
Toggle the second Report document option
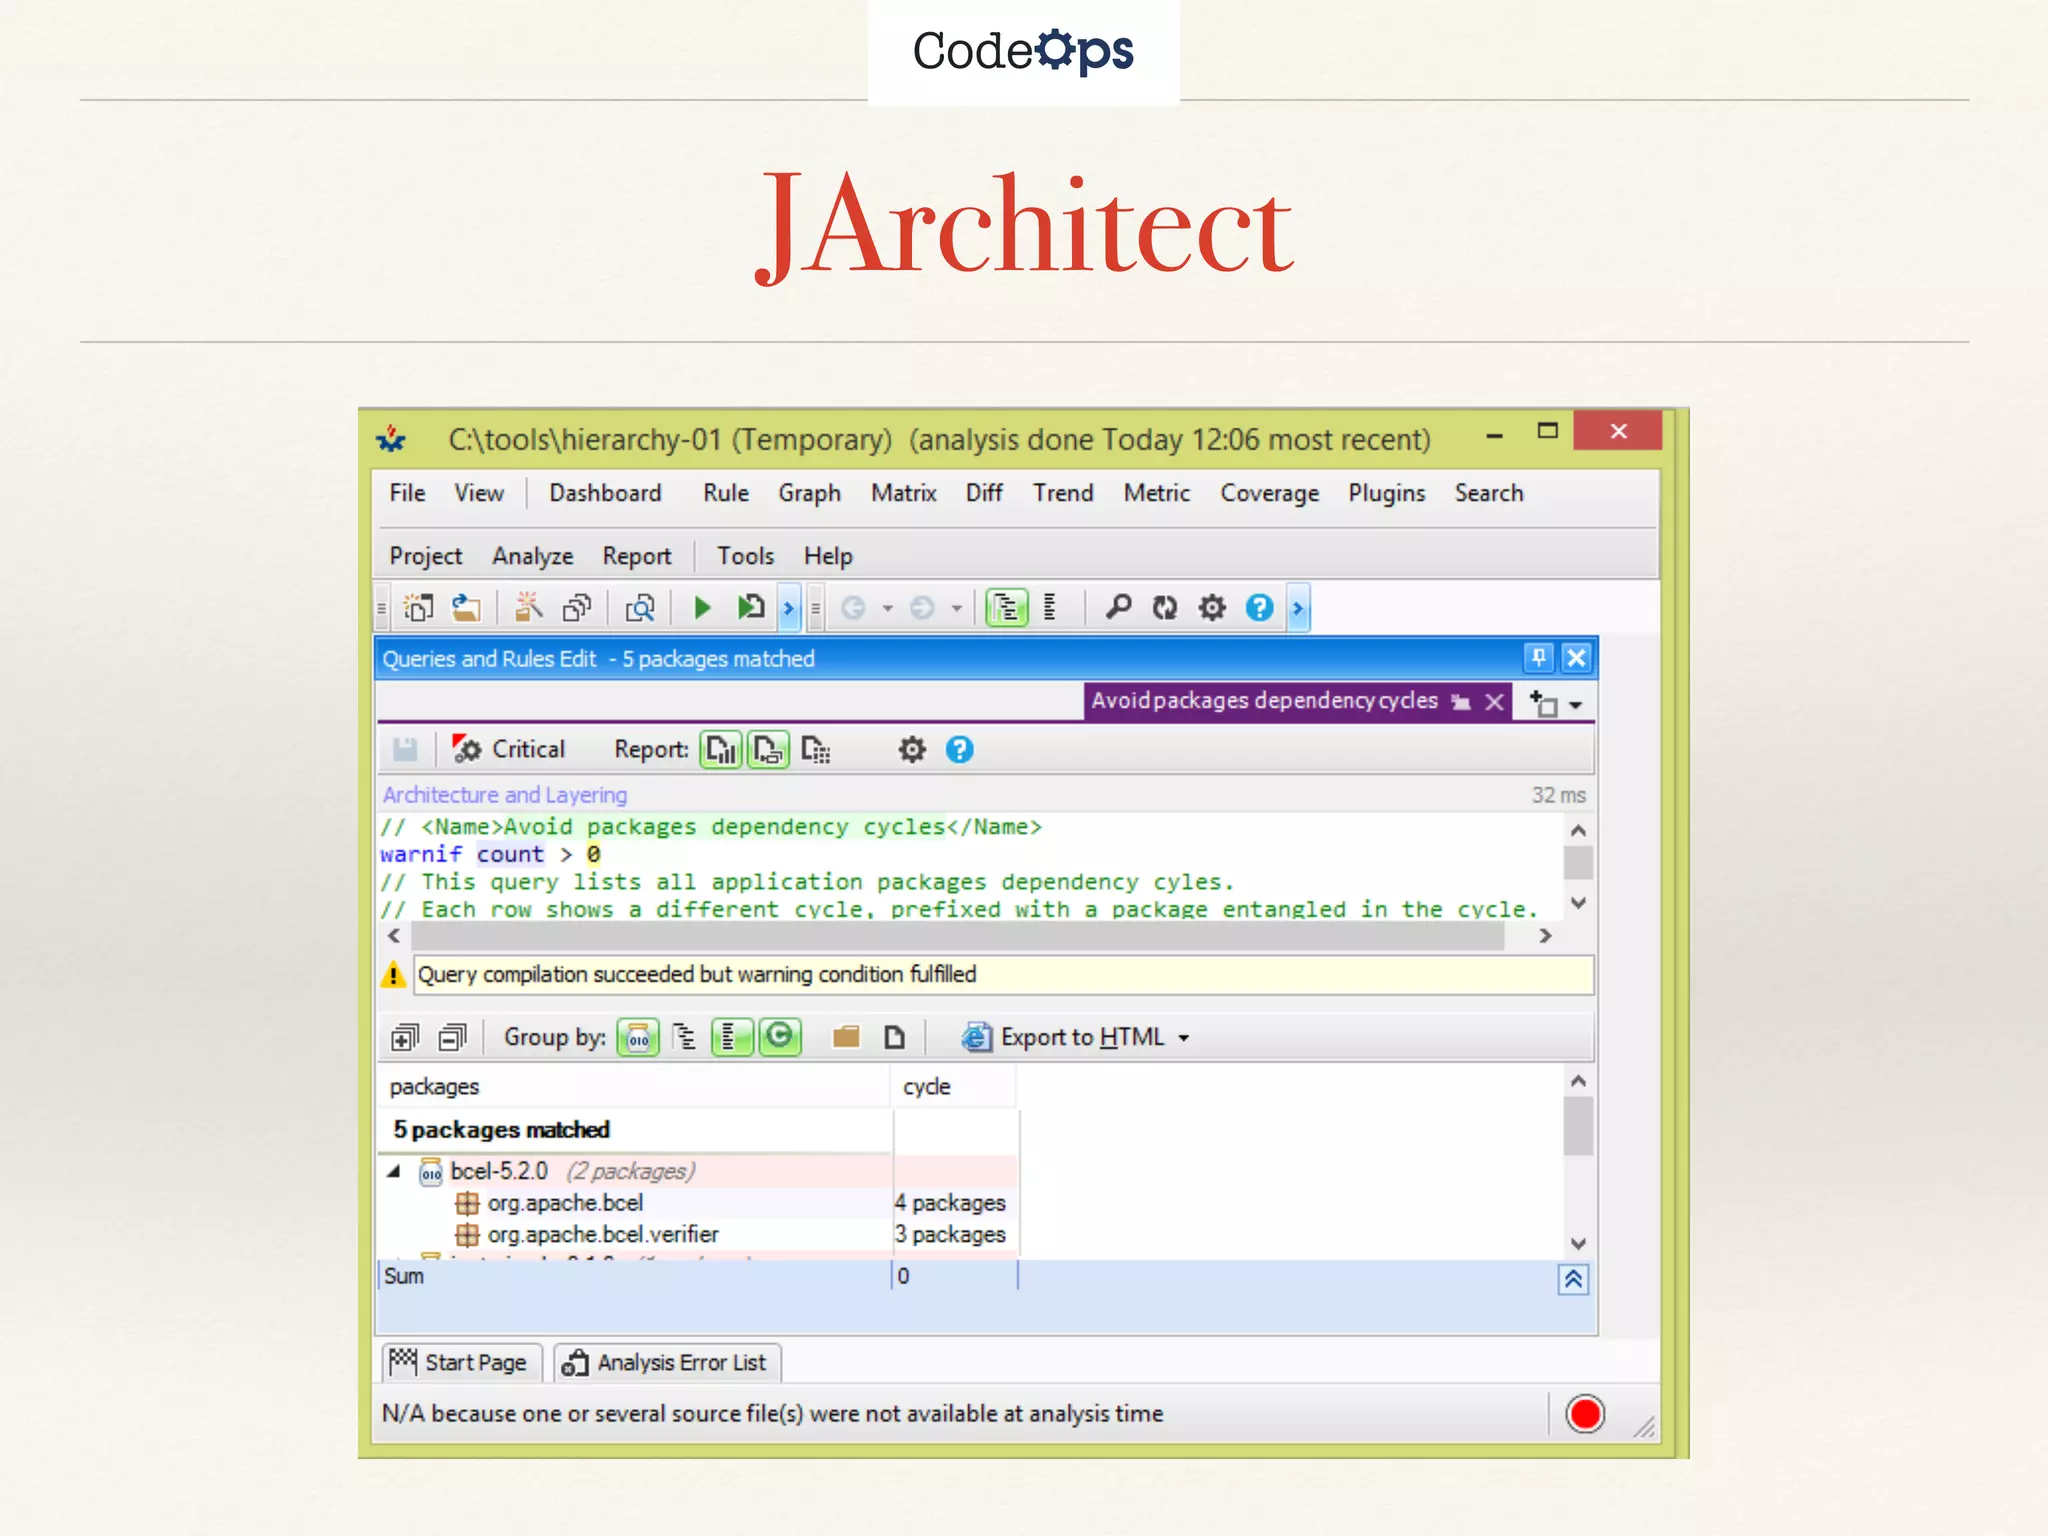click(x=768, y=749)
